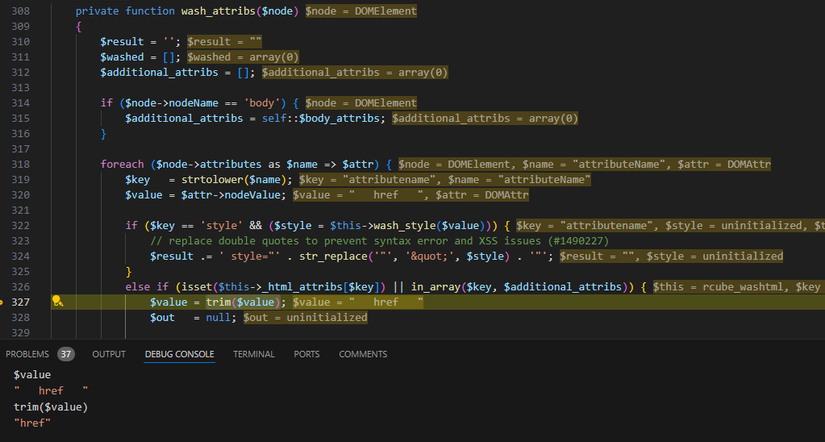Click line number 318 in the gutter
The width and height of the screenshot is (825, 442).
pyautogui.click(x=20, y=164)
